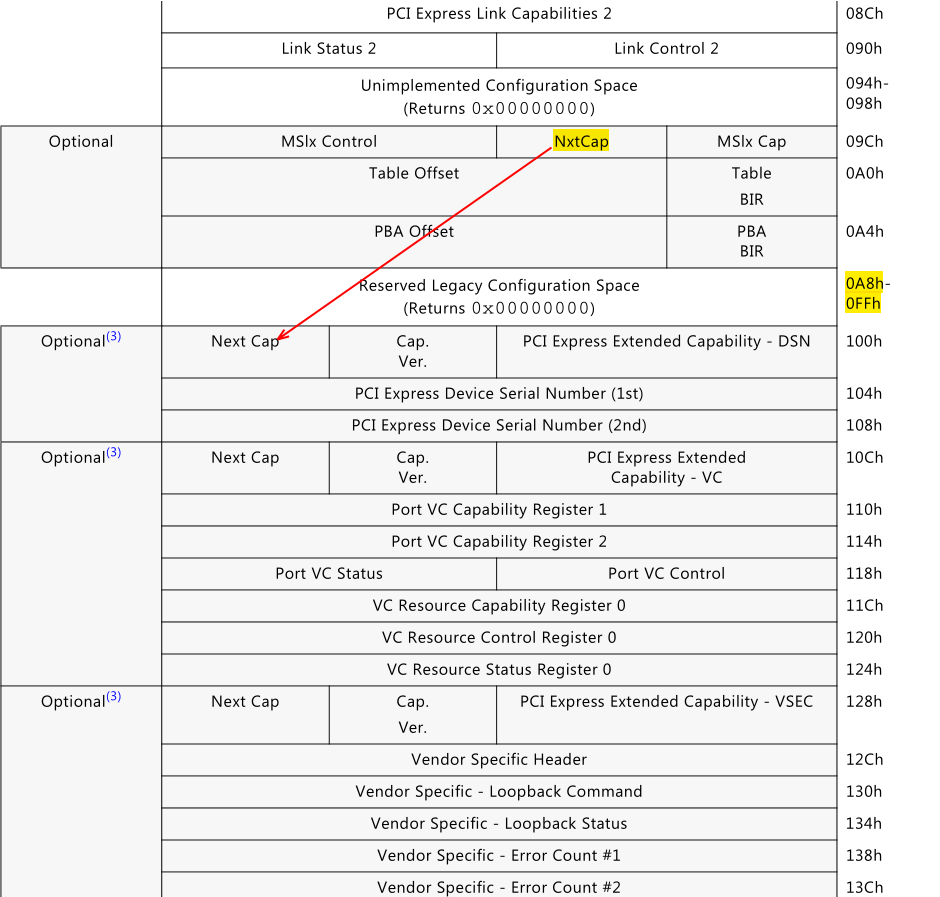Click the Vendor Specific Header row
Image resolution: width=940 pixels, height=897 pixels.
coord(499,760)
